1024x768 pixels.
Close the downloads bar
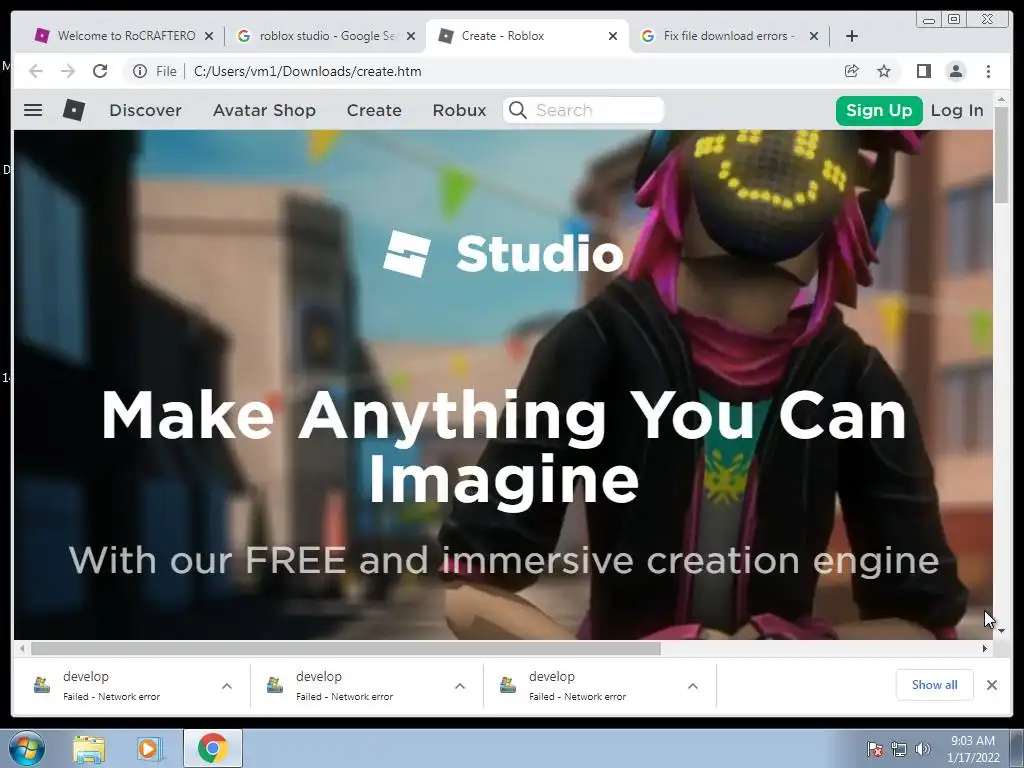(x=992, y=685)
